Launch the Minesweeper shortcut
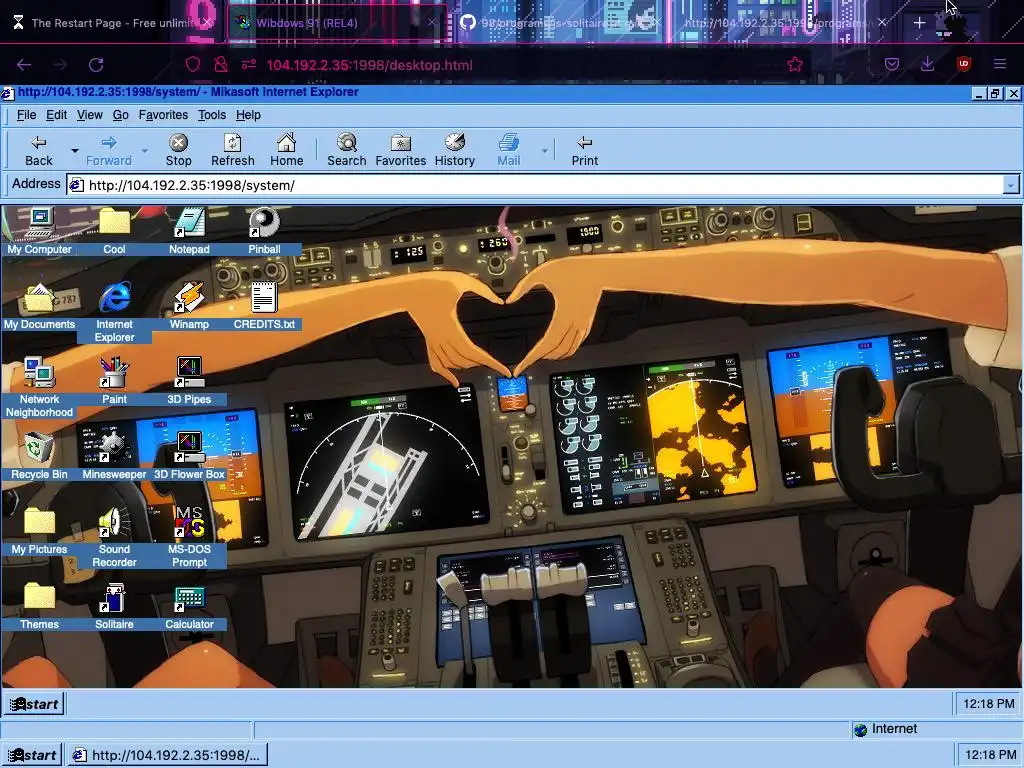 [x=114, y=456]
